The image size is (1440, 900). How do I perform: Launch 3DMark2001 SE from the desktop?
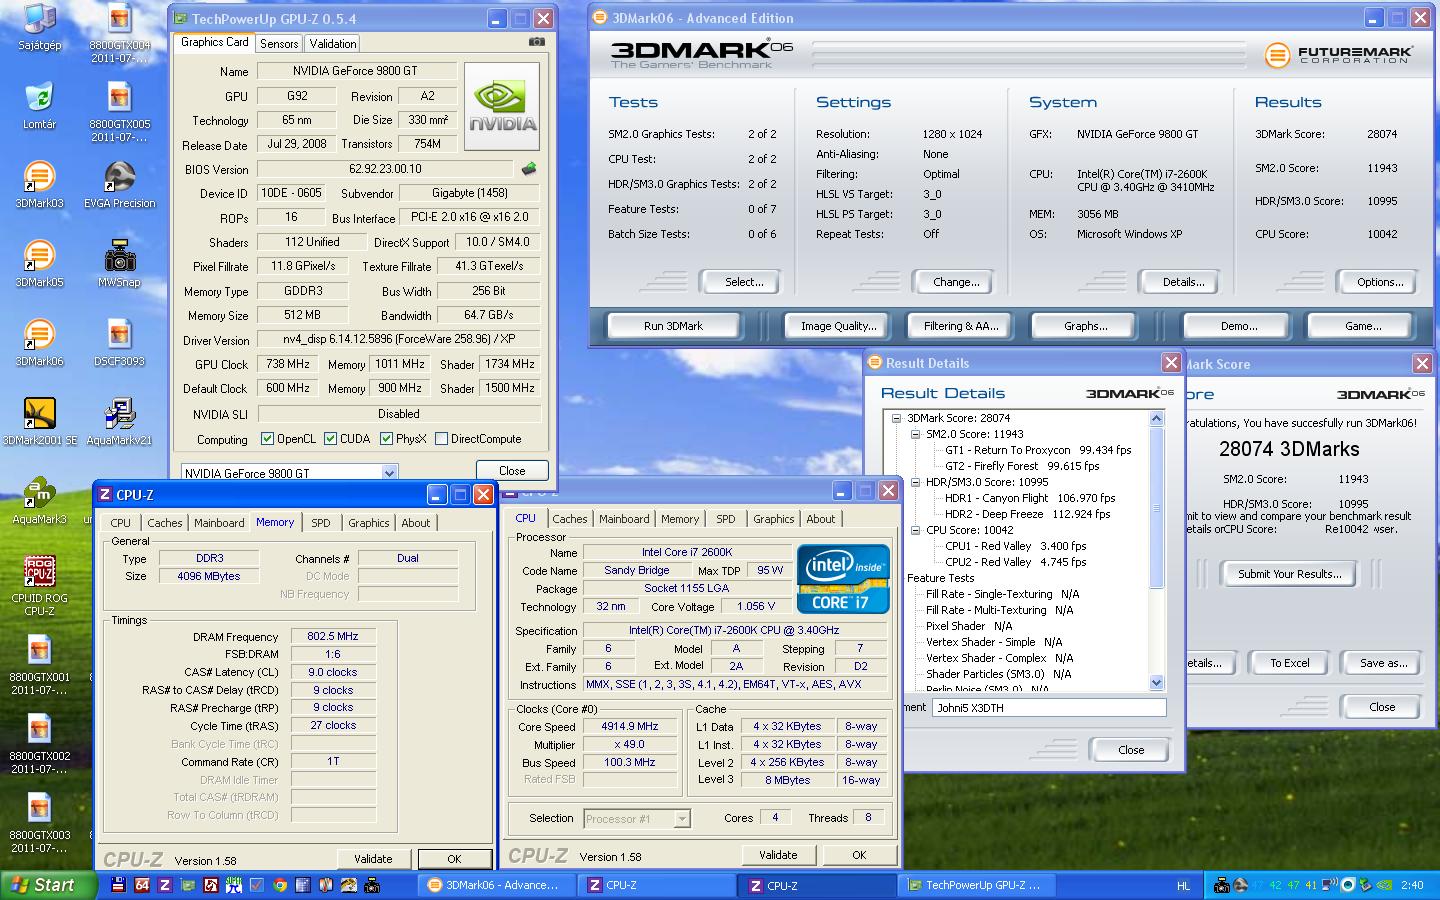tap(39, 414)
